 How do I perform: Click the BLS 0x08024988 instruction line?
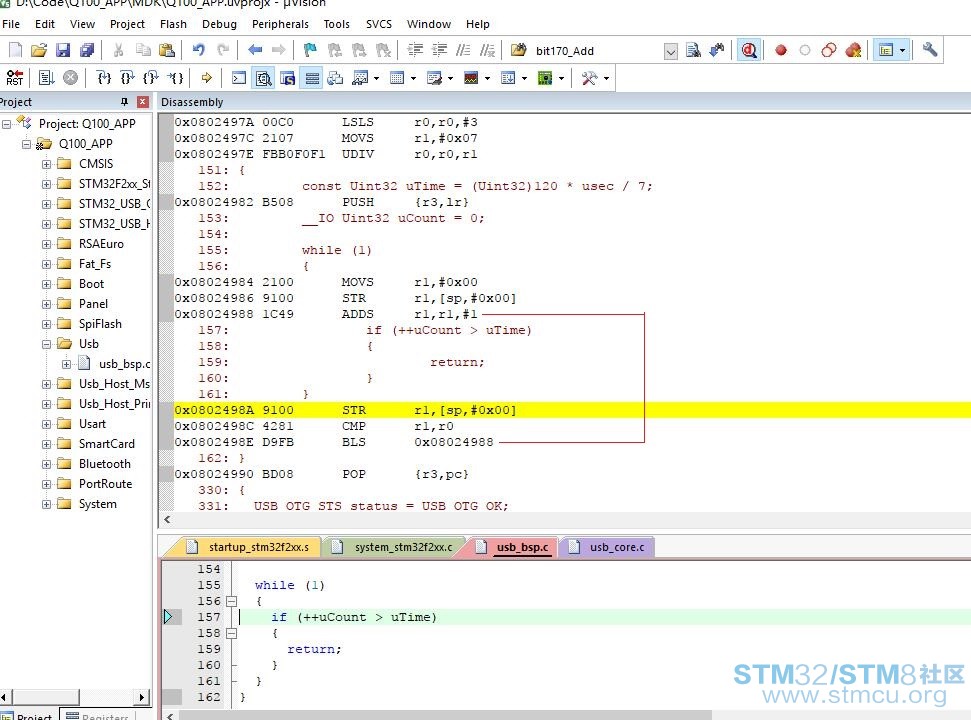coord(570,442)
